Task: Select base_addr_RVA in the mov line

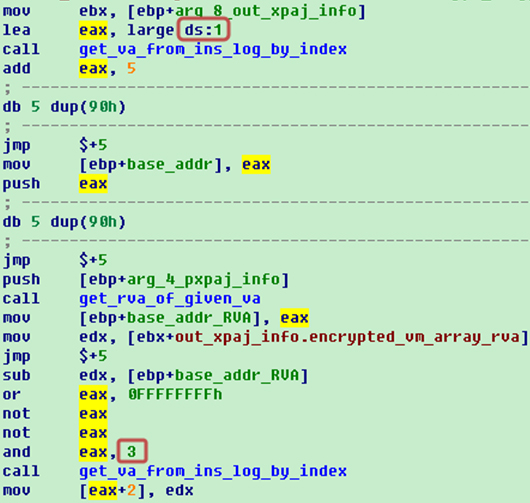Action: coord(189,318)
